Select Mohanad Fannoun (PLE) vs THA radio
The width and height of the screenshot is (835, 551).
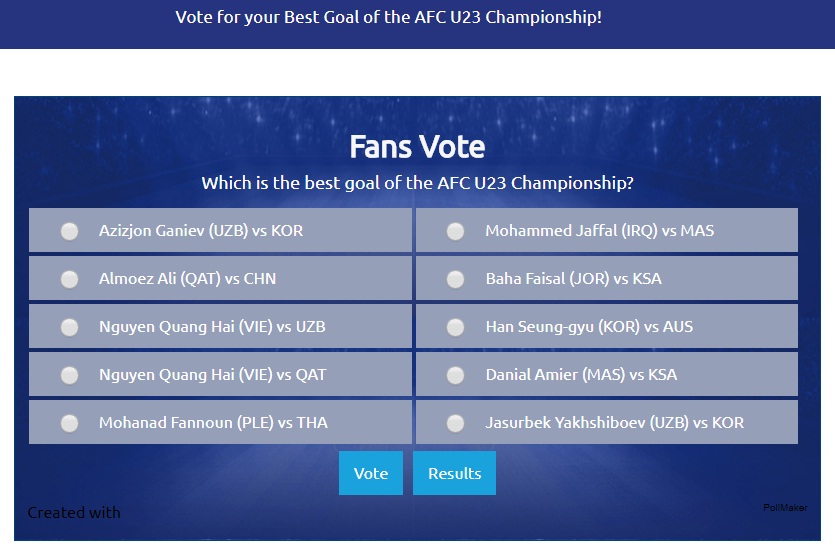click(69, 423)
